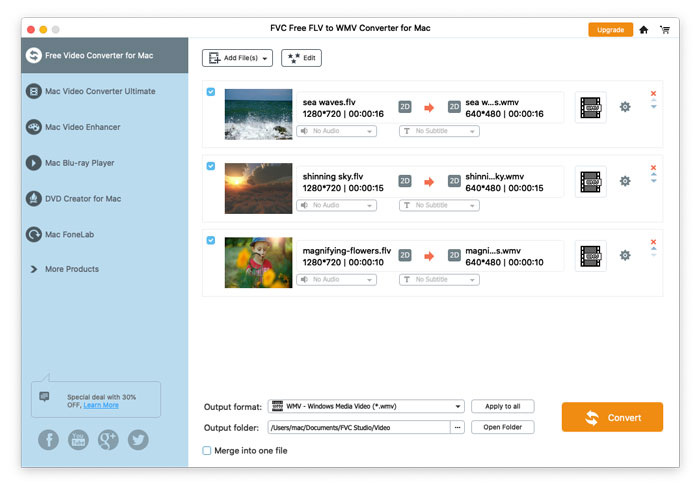Click the Output folder path field
700x491 pixels.
[359, 428]
